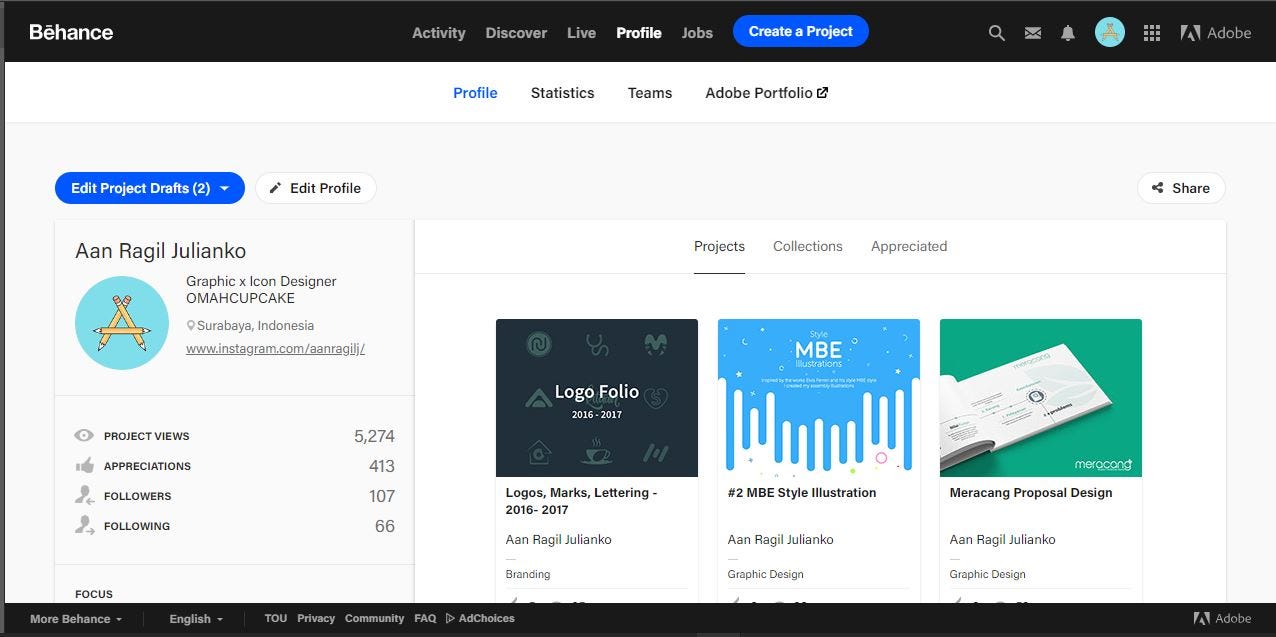The width and height of the screenshot is (1276, 637).
Task: Open Community link in footer
Action: click(375, 619)
